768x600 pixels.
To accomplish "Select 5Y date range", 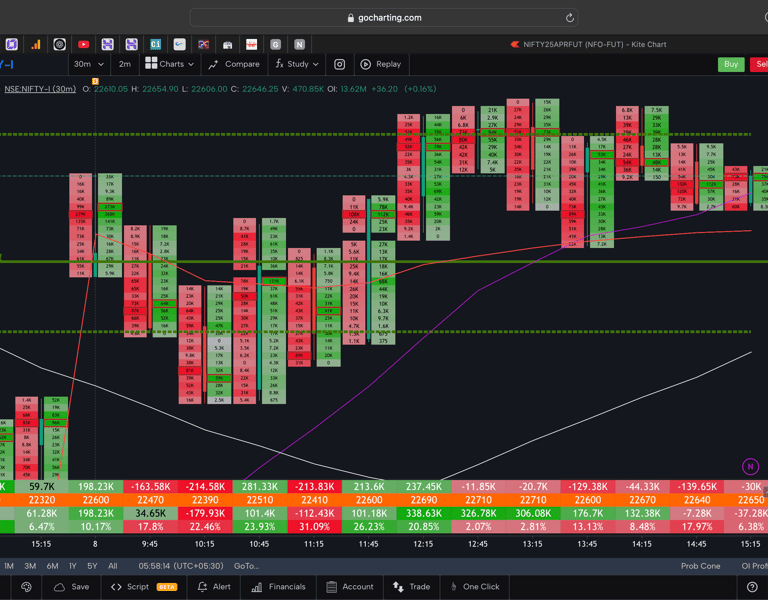I will point(92,566).
